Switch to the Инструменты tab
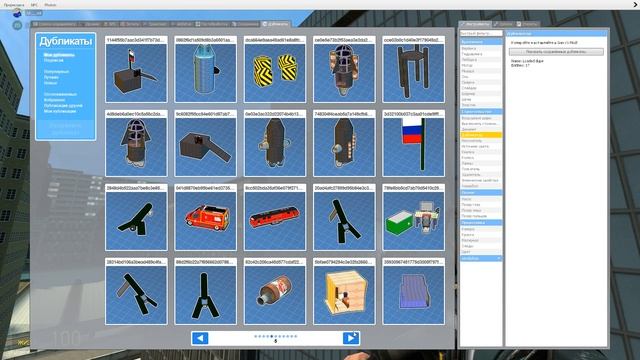The height and width of the screenshot is (360, 640). click(x=475, y=24)
